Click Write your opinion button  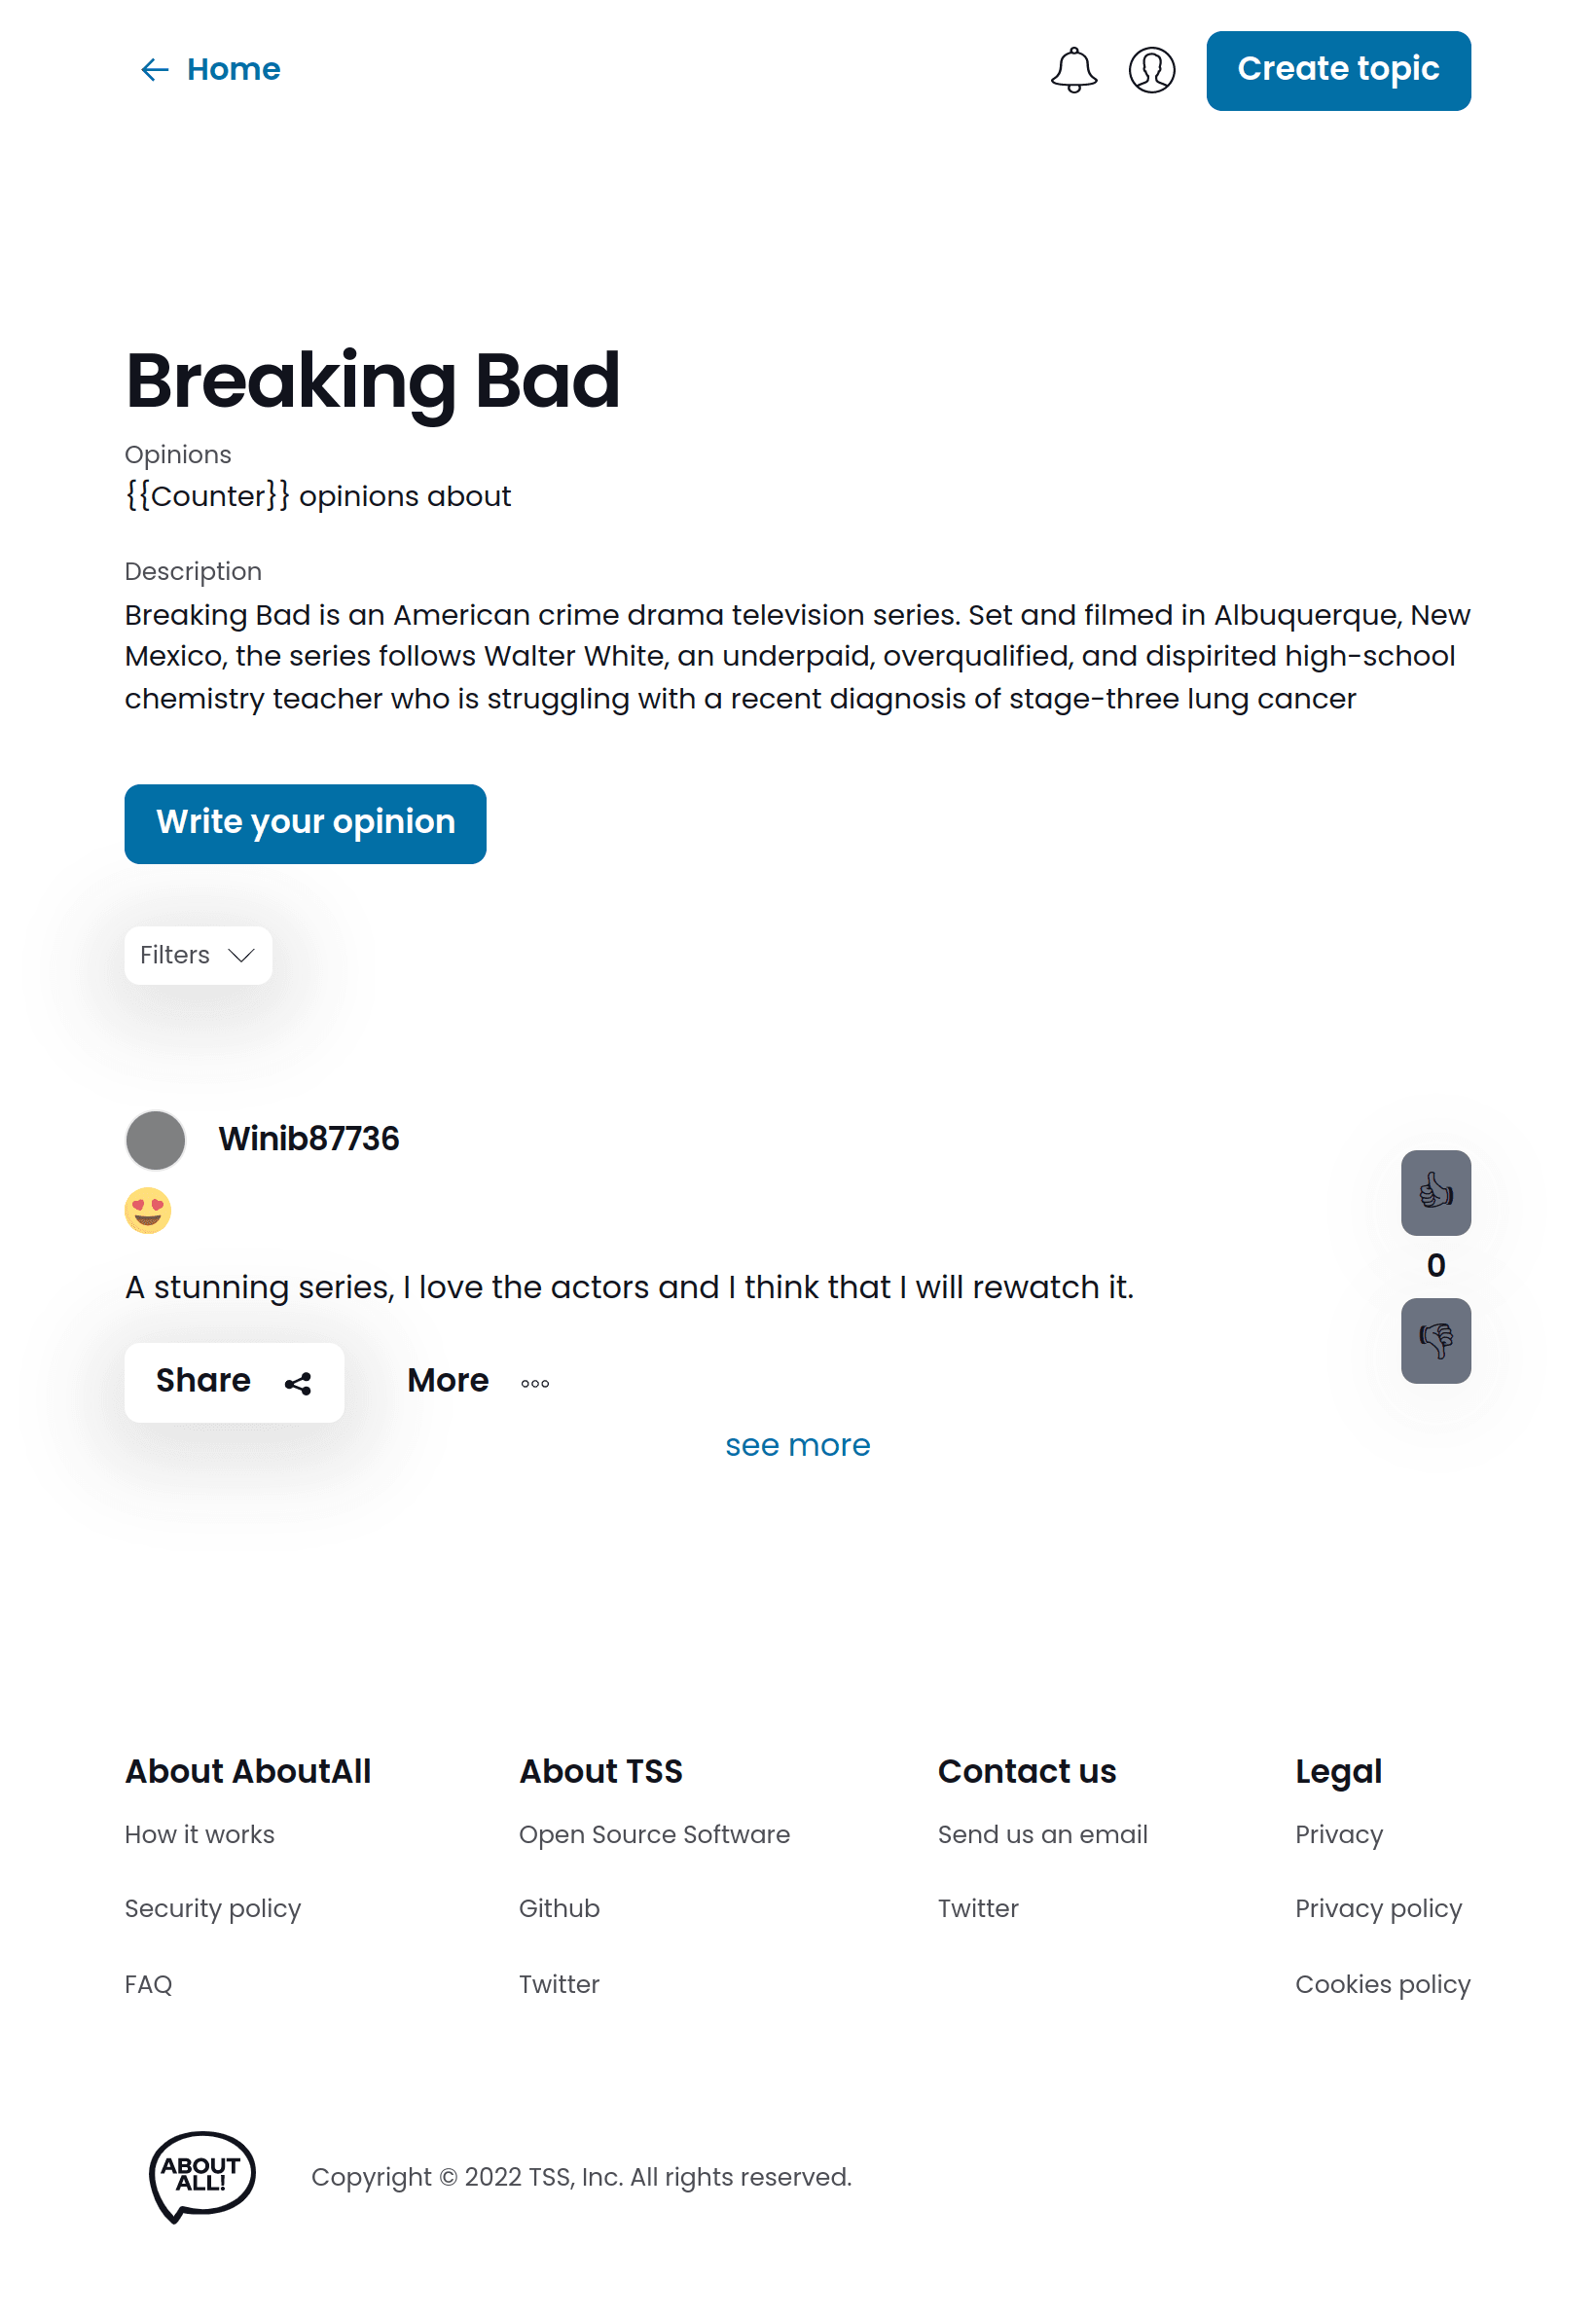coord(305,823)
